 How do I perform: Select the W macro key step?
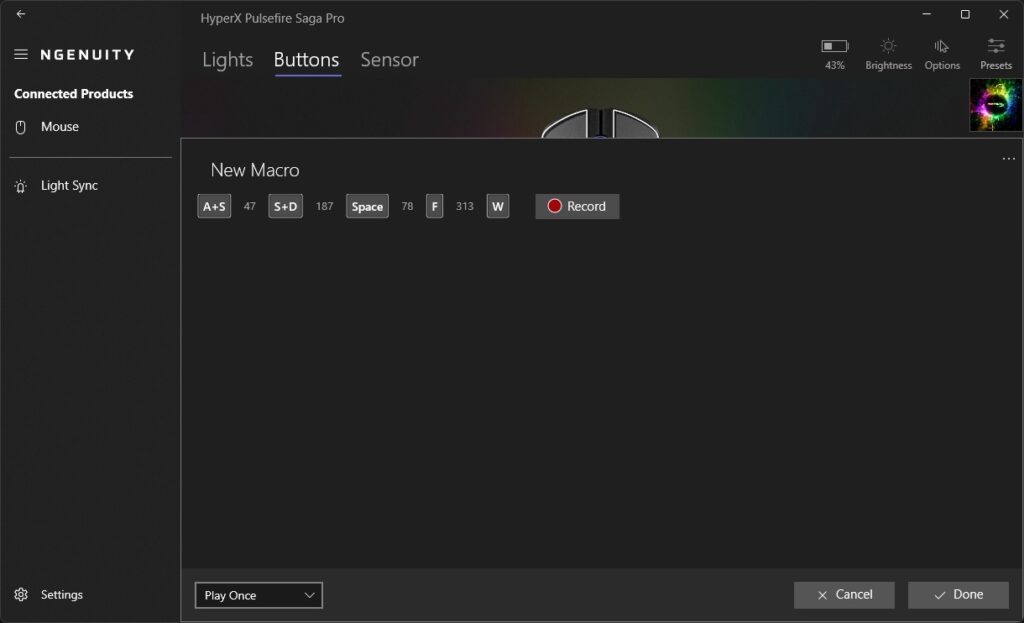(x=498, y=206)
